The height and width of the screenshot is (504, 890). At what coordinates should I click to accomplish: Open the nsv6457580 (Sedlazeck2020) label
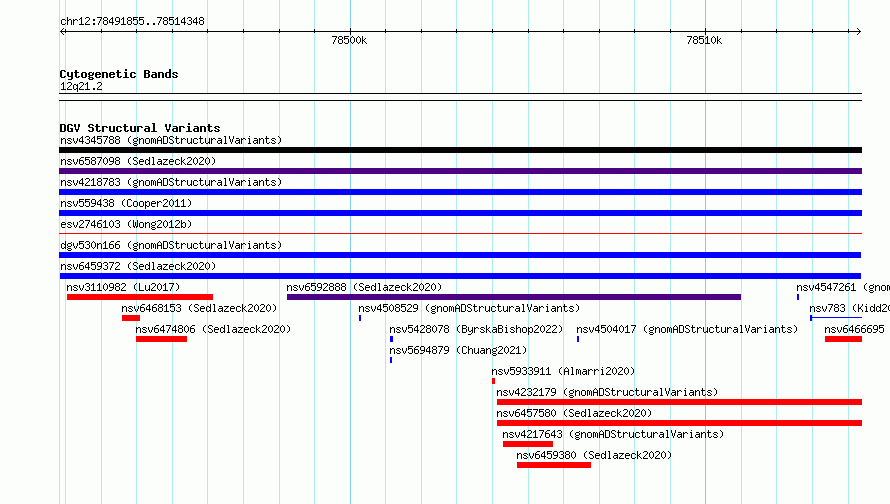coord(574,413)
